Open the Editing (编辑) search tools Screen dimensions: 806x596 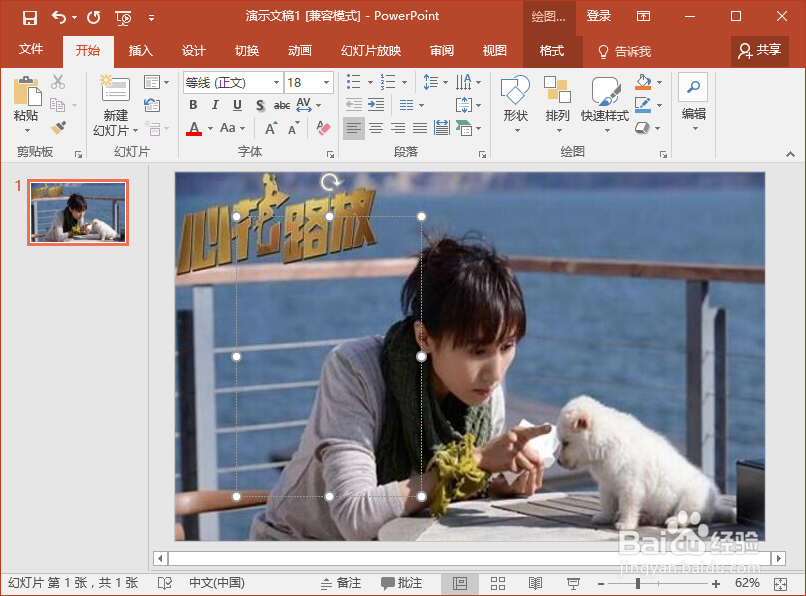coord(693,102)
